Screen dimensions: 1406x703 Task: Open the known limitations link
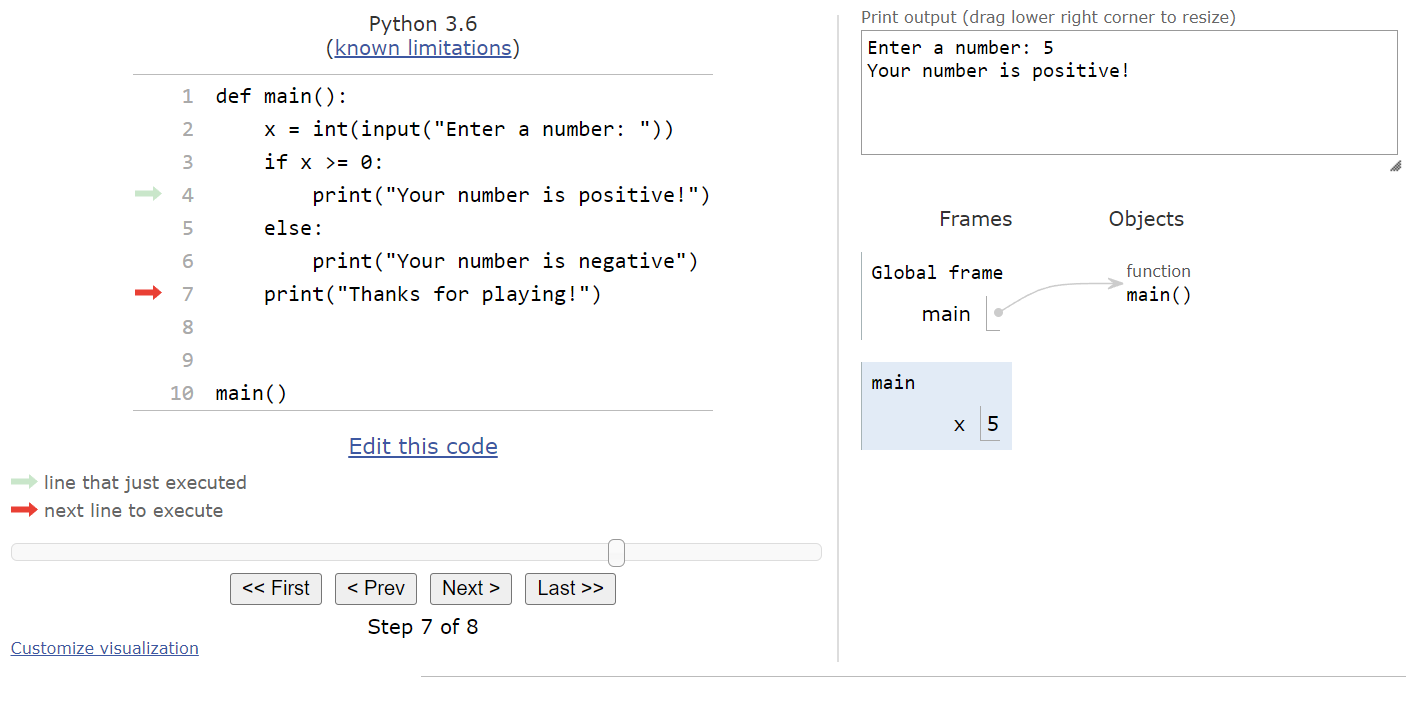[423, 48]
